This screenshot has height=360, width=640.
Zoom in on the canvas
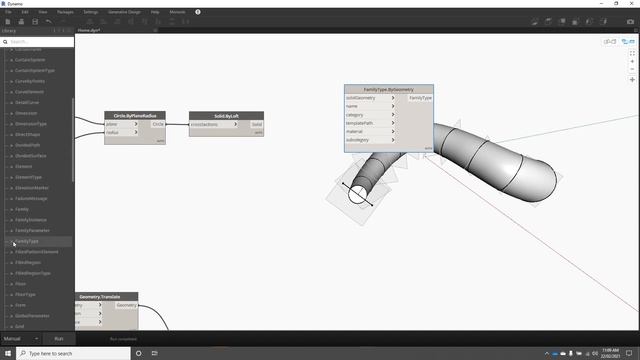click(632, 61)
